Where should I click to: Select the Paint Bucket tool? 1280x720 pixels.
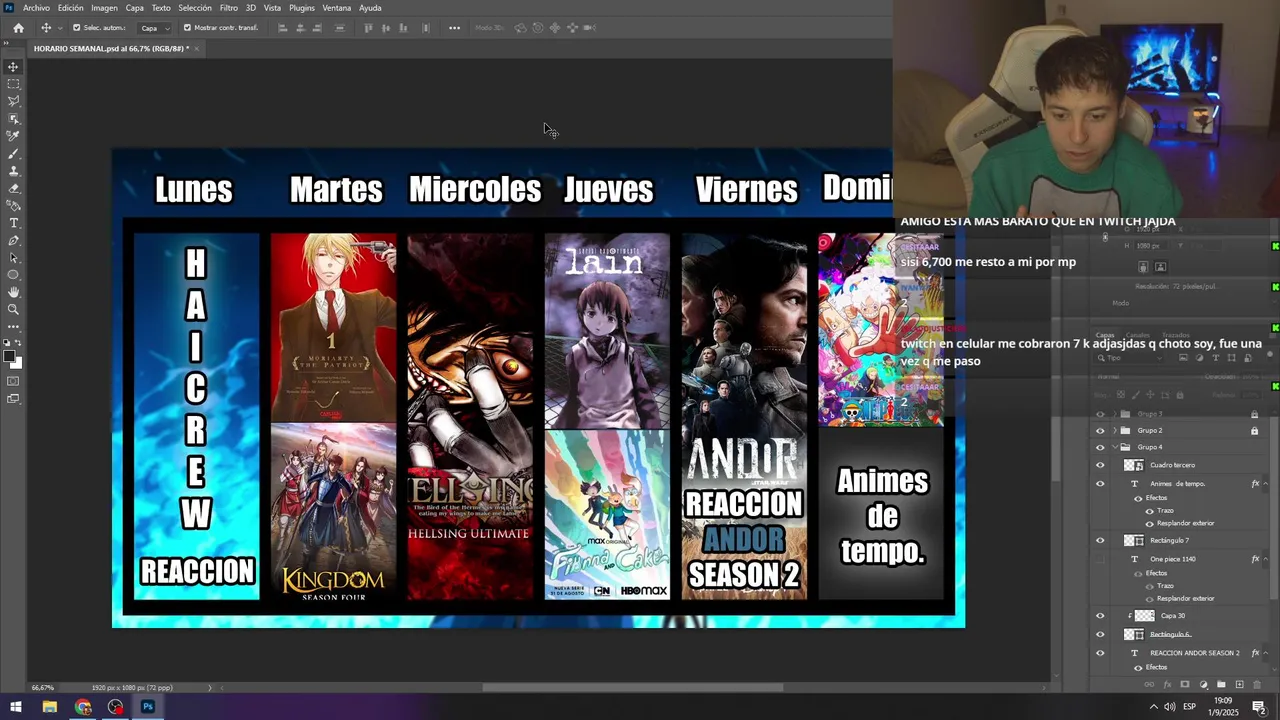click(x=13, y=205)
